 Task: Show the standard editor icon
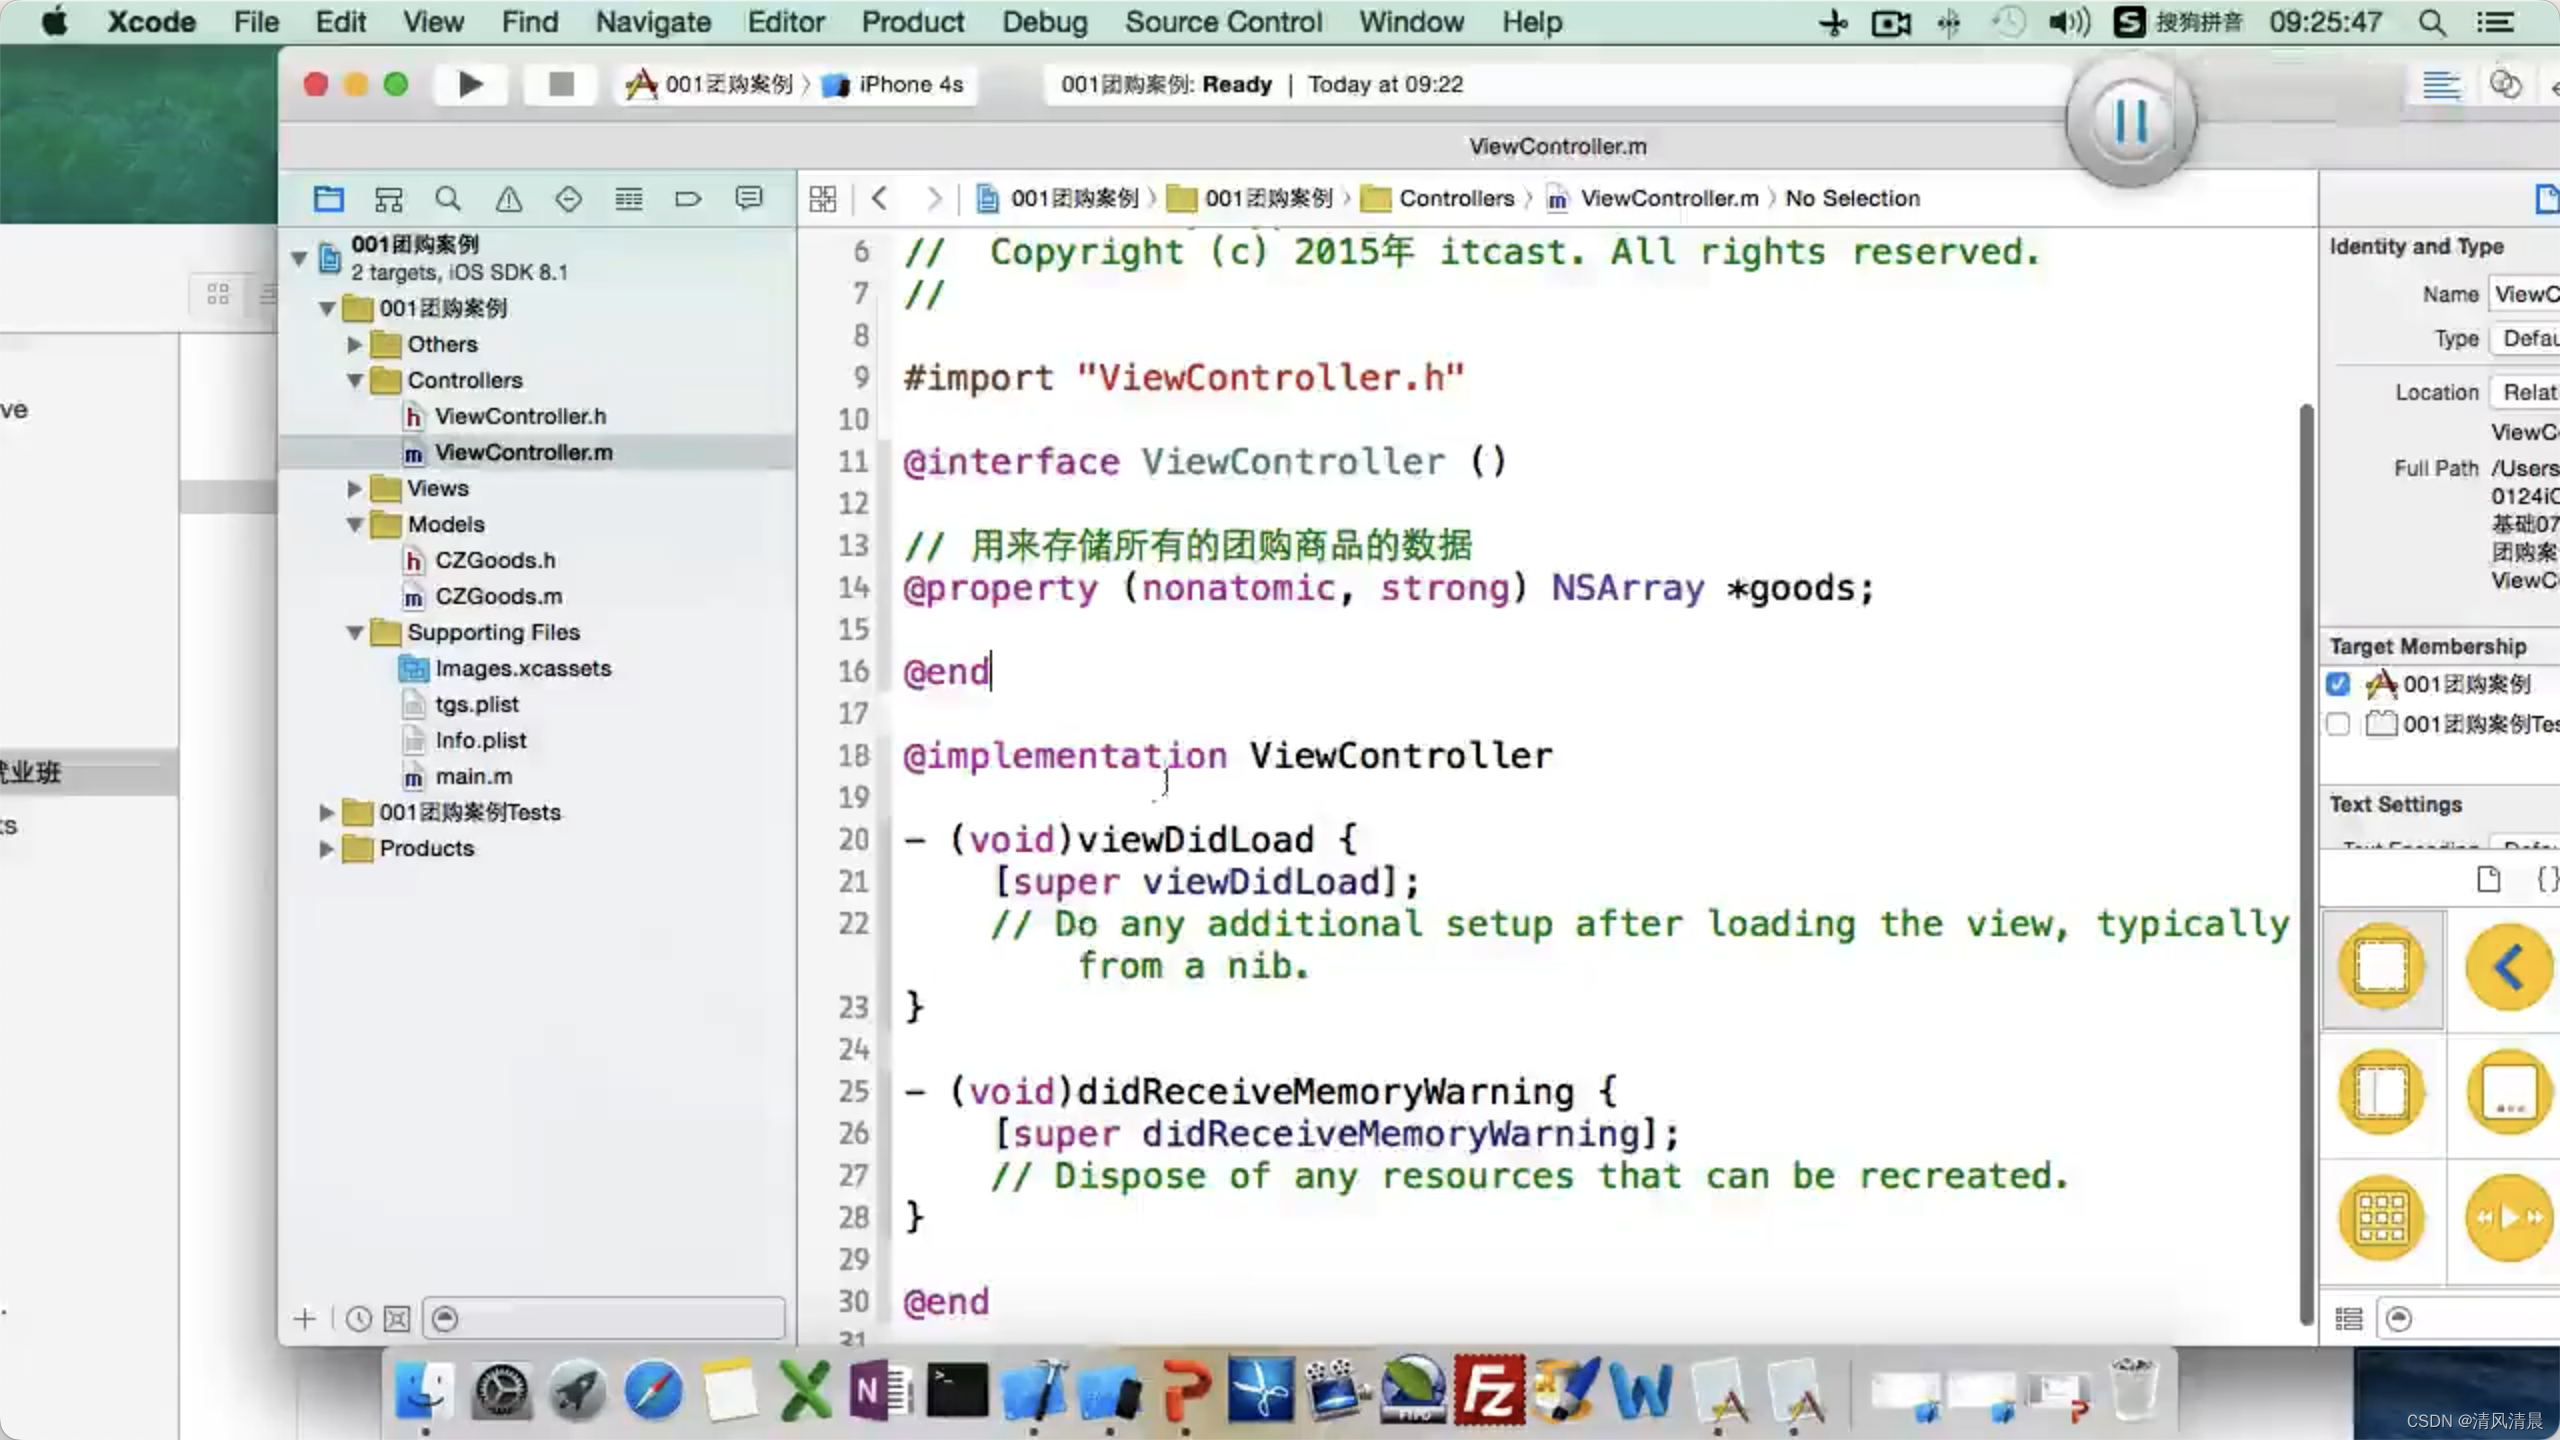point(2441,85)
